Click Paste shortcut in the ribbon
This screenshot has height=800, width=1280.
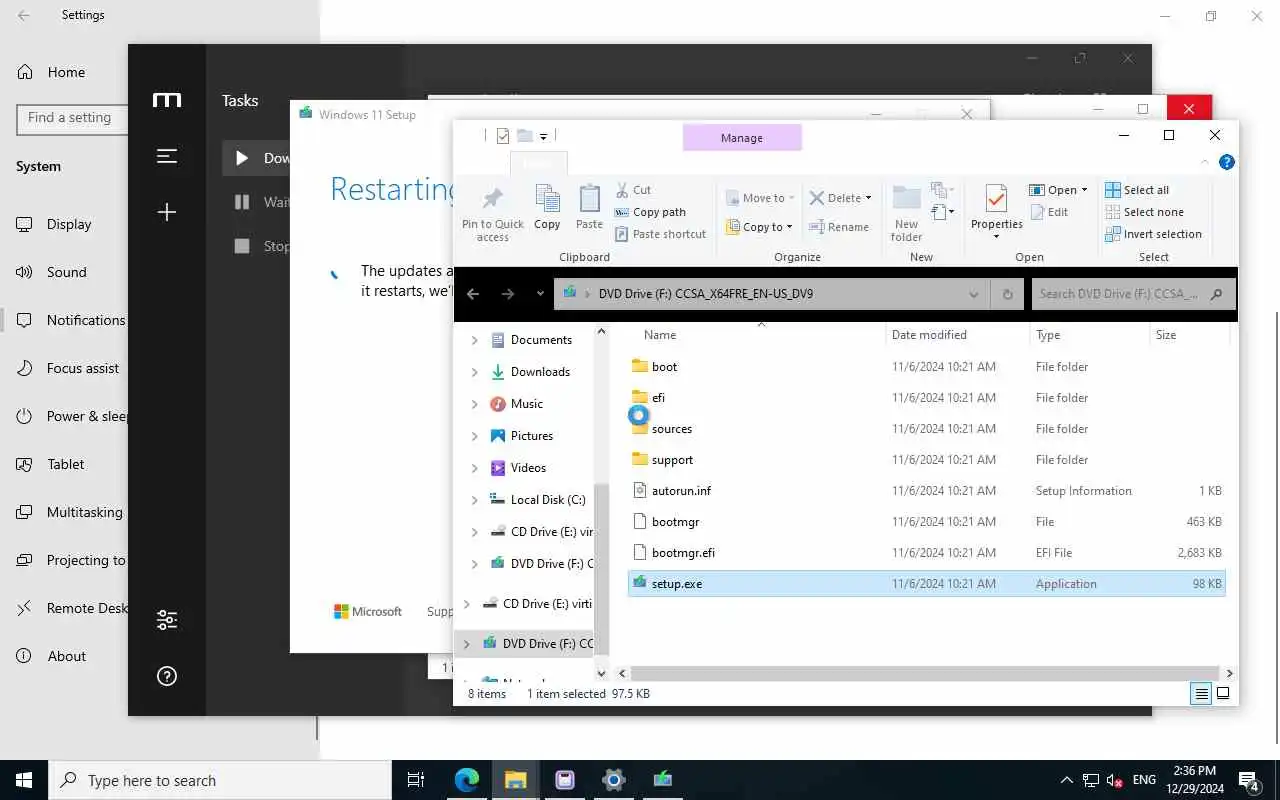660,234
